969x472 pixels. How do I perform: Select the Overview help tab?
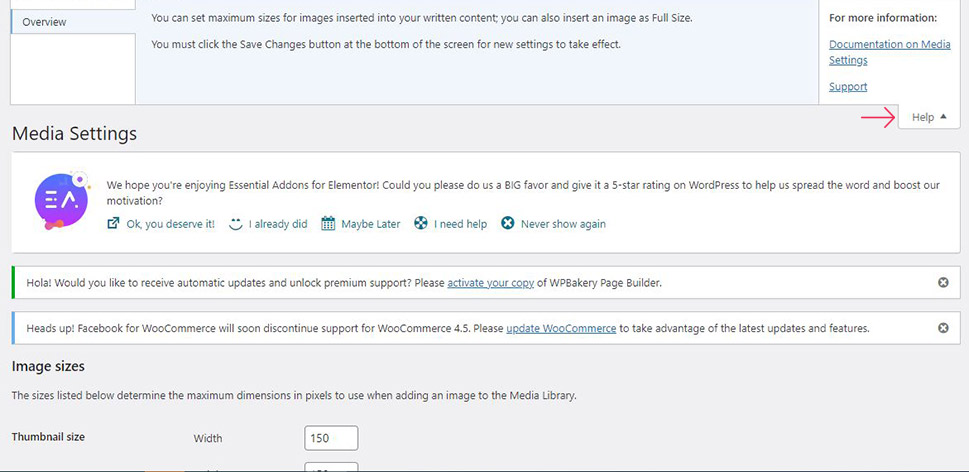[72, 21]
